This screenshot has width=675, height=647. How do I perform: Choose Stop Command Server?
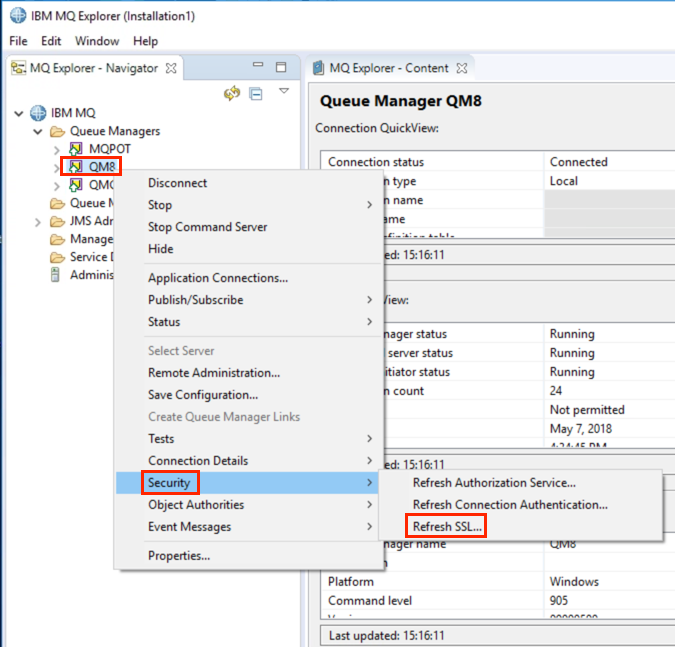pyautogui.click(x=207, y=227)
